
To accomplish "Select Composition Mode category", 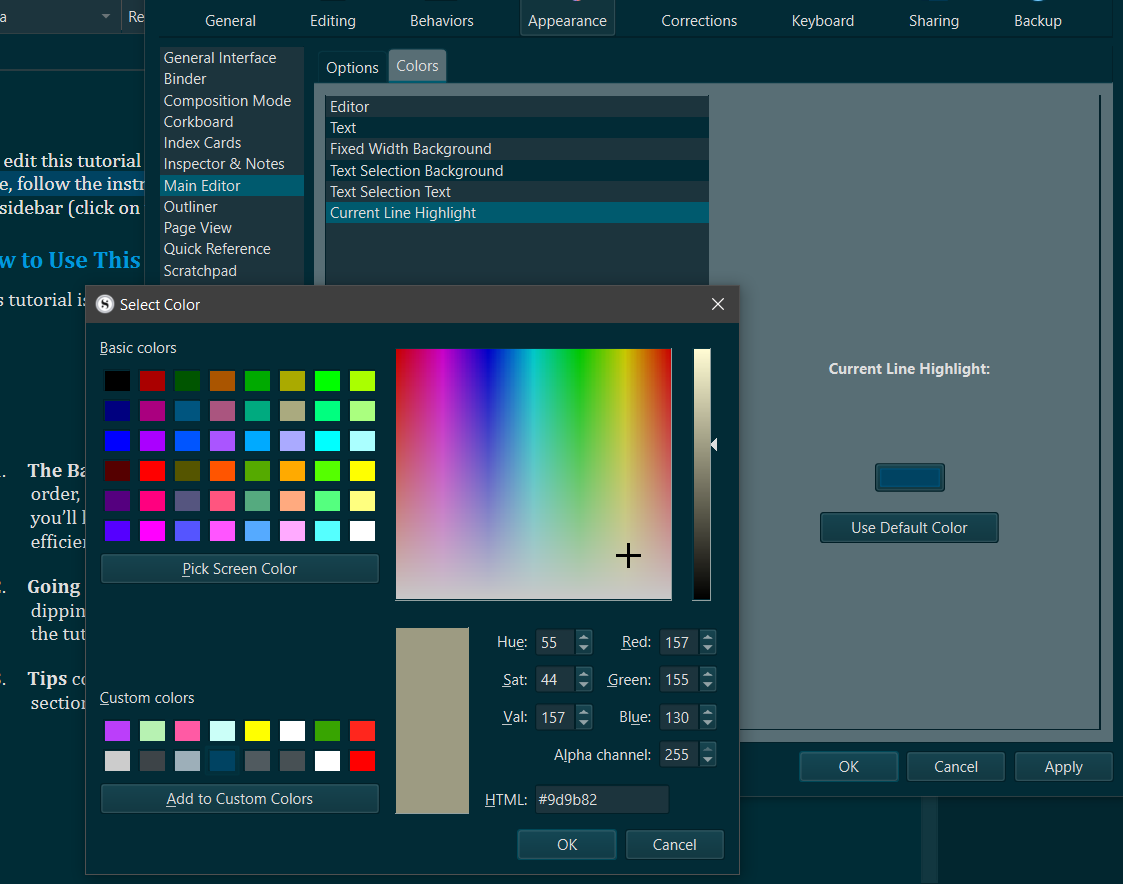I will coord(231,101).
